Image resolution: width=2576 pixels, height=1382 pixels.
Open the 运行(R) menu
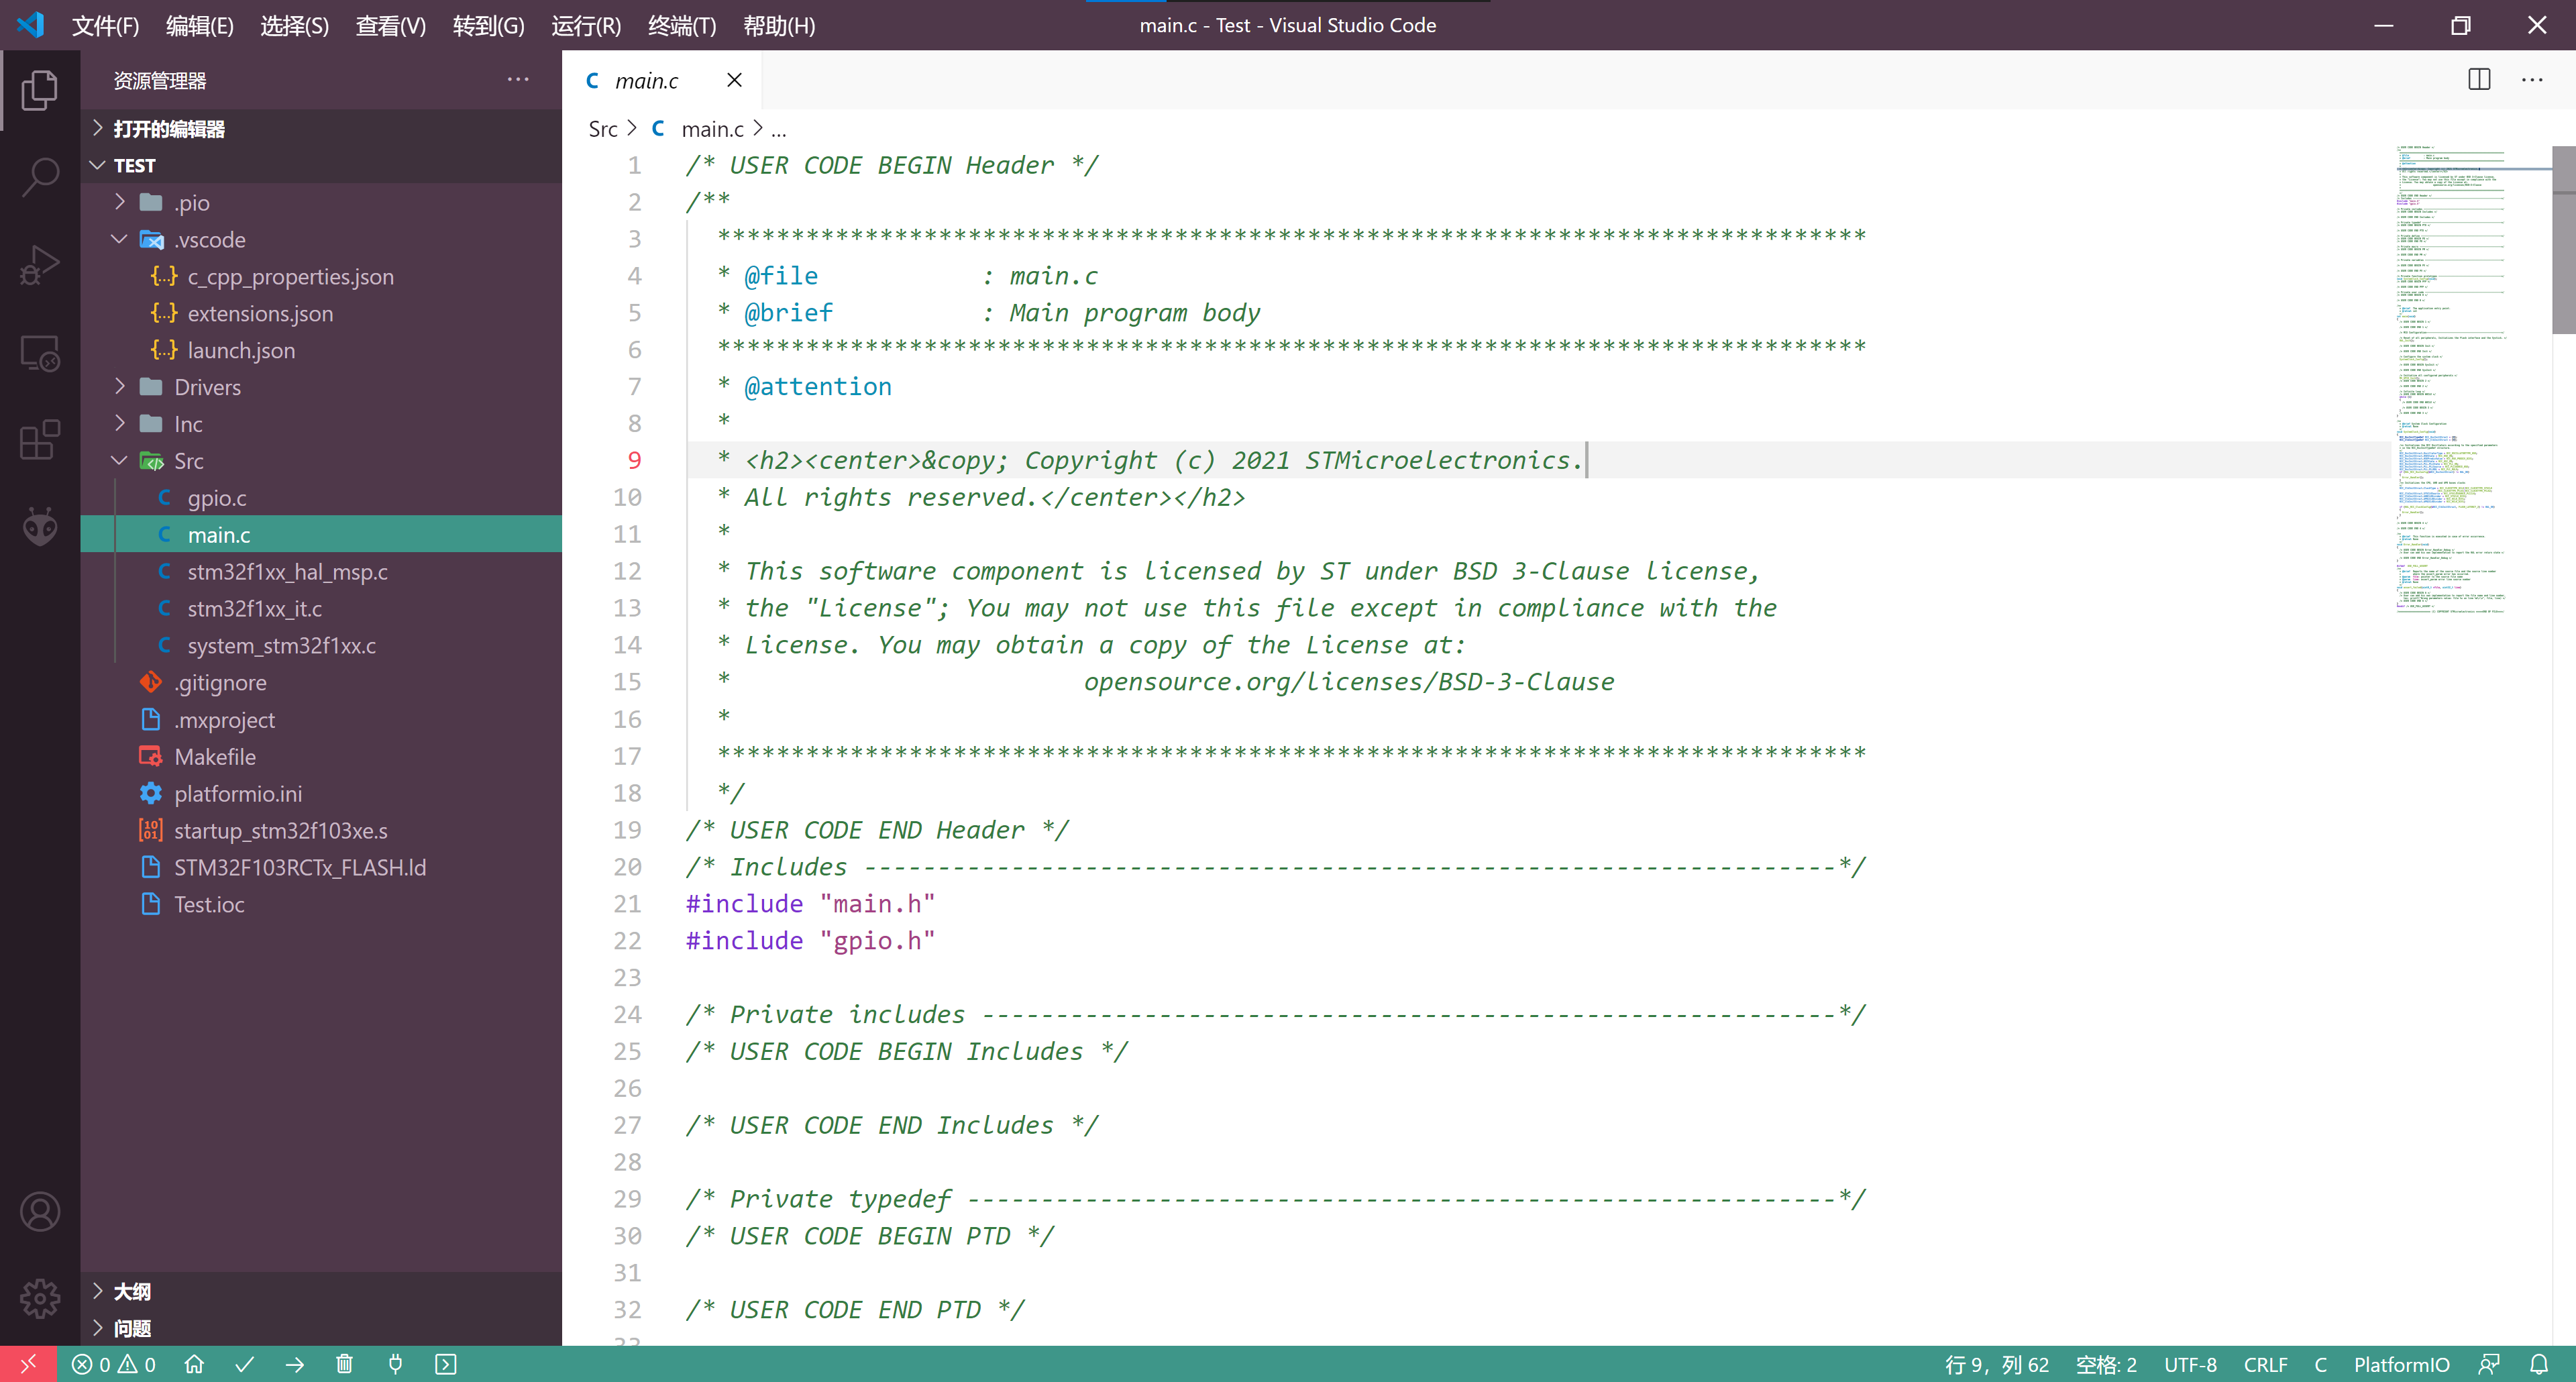pos(586,25)
